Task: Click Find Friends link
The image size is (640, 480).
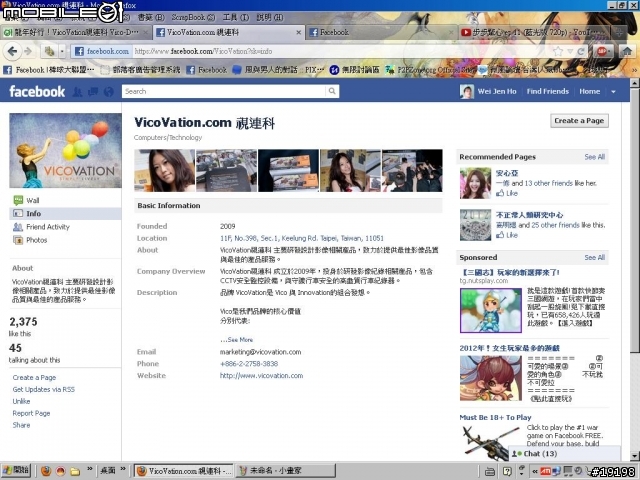Action: pos(547,91)
